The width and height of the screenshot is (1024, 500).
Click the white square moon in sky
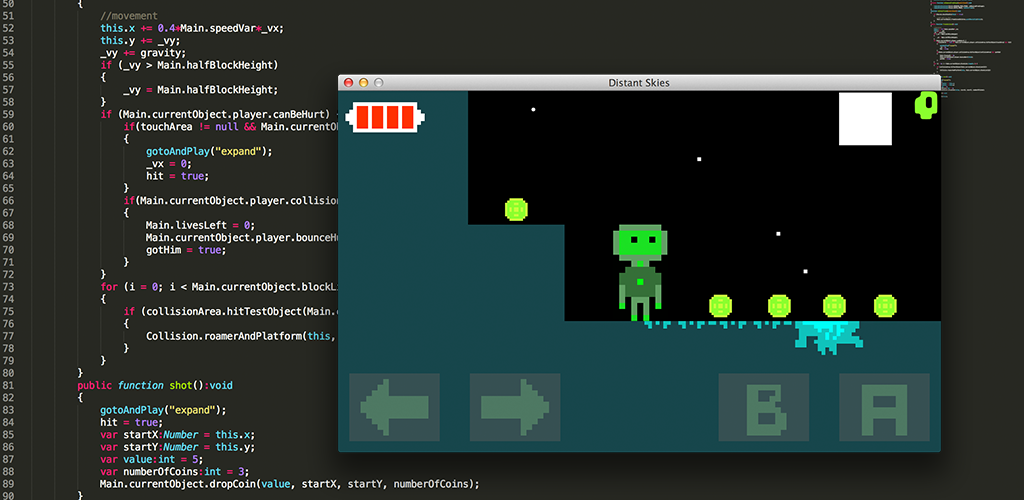click(x=865, y=119)
